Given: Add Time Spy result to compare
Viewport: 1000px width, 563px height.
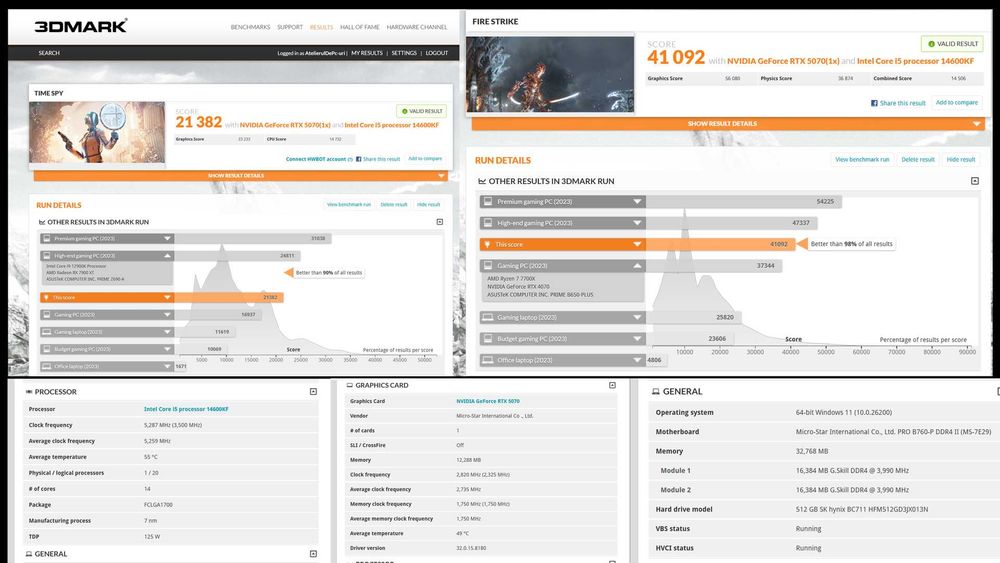Looking at the screenshot, I should (x=425, y=158).
